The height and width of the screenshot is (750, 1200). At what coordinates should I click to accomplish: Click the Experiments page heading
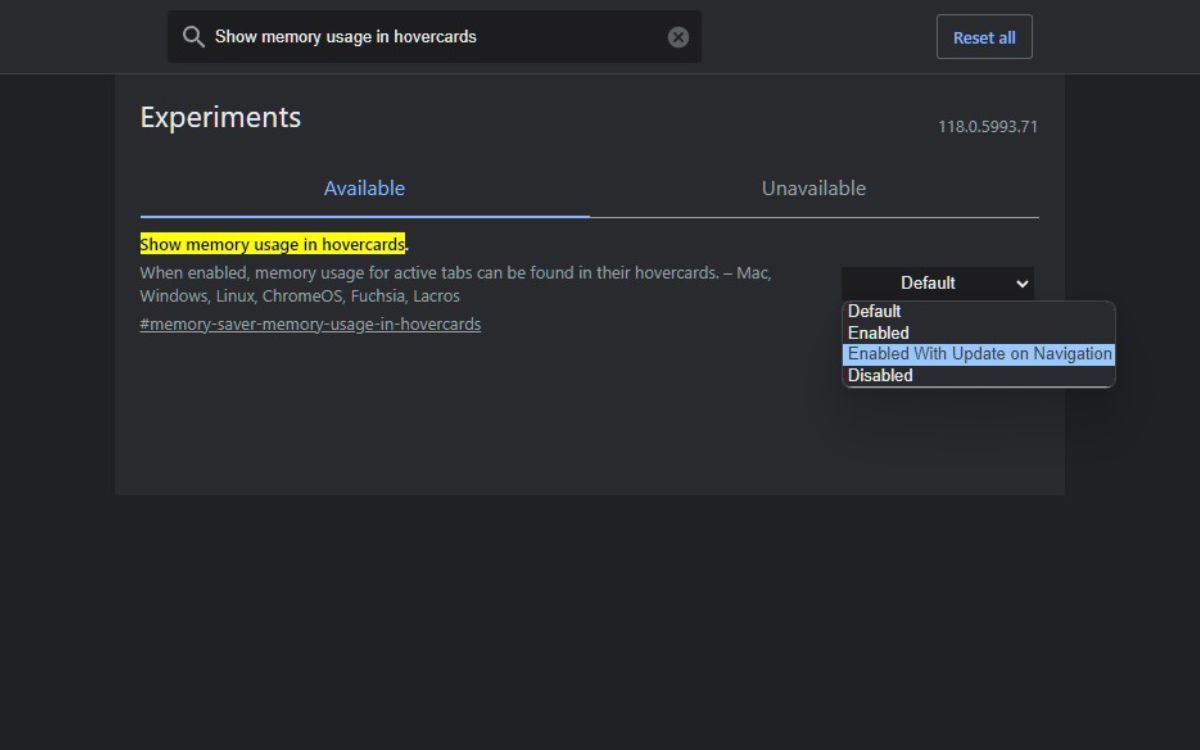point(219,117)
